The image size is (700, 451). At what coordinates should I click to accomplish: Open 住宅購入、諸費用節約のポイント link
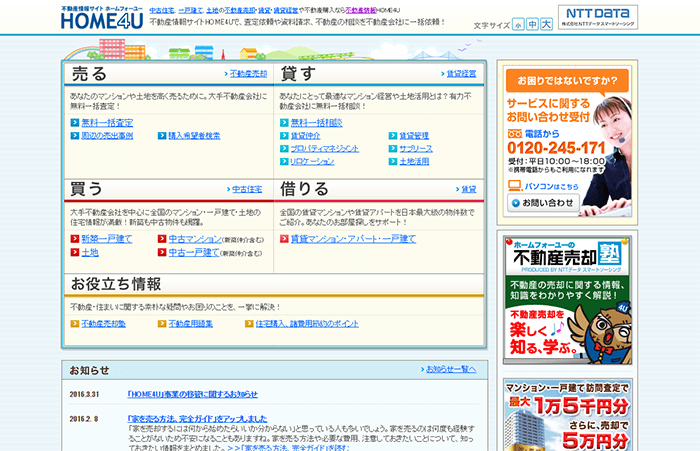pyautogui.click(x=307, y=324)
